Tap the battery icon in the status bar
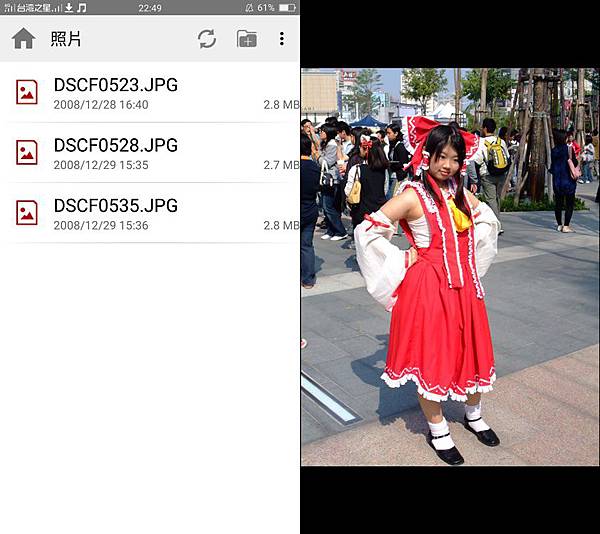 287,8
